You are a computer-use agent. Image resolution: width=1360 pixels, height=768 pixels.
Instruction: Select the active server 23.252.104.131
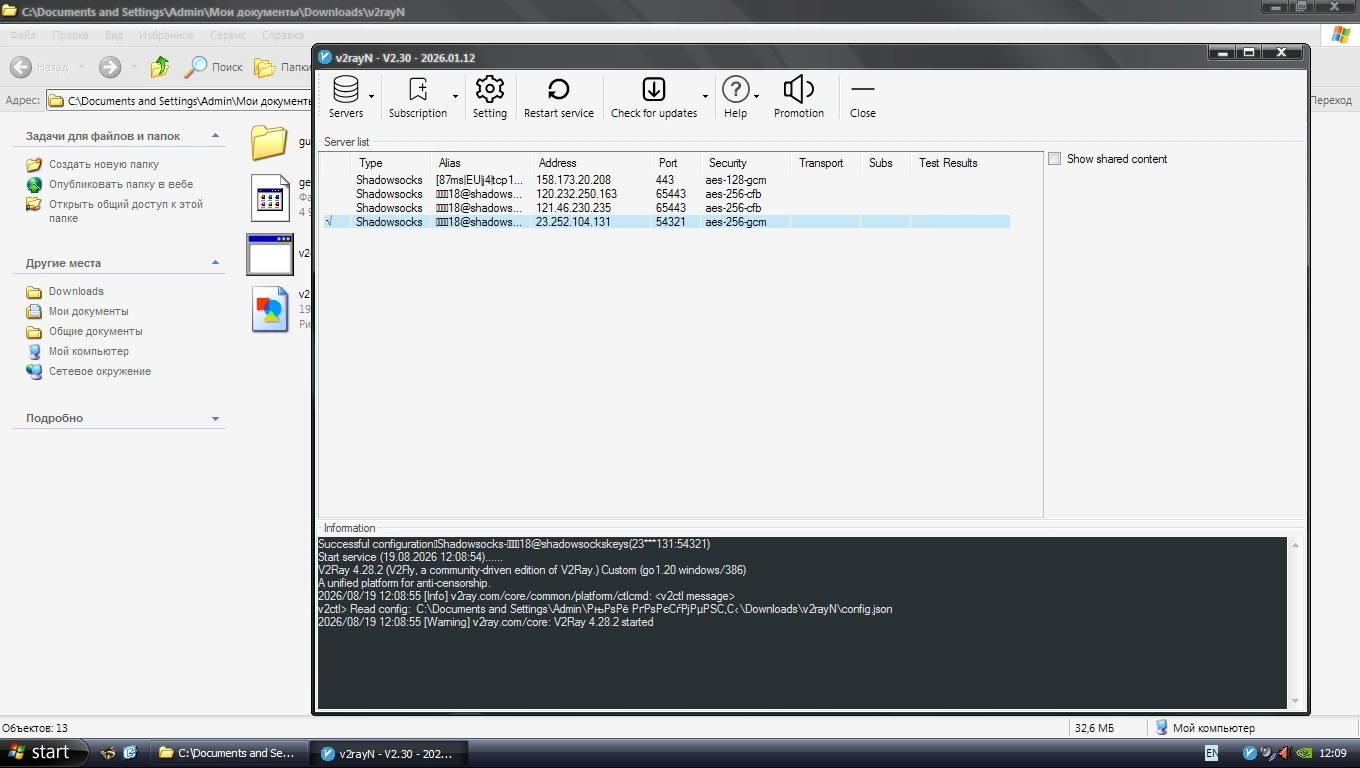click(x=665, y=222)
